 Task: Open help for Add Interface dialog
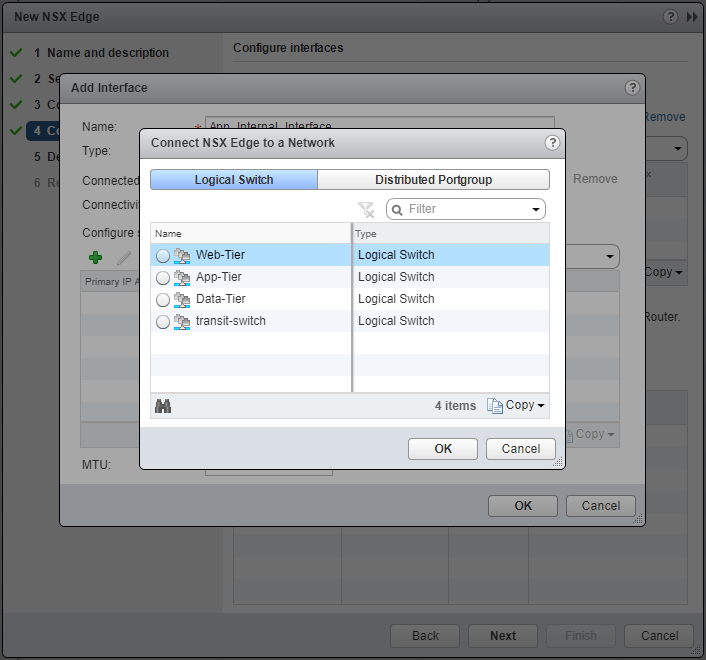(632, 88)
